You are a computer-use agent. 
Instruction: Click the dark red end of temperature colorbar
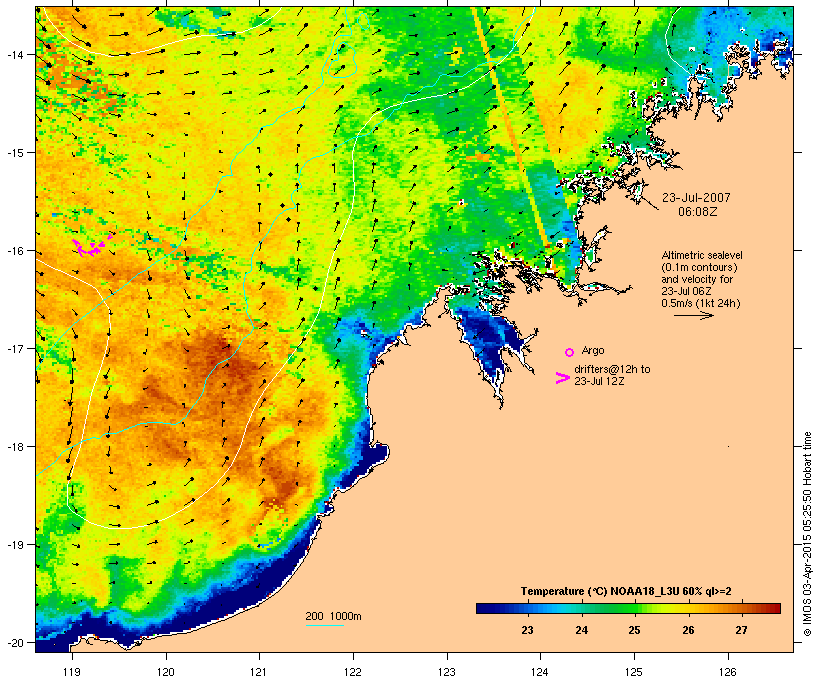774,608
